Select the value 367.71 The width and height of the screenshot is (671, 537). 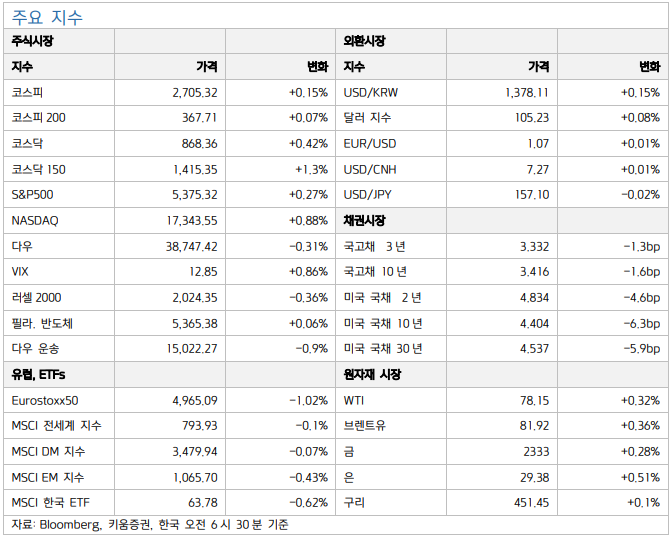[199, 118]
